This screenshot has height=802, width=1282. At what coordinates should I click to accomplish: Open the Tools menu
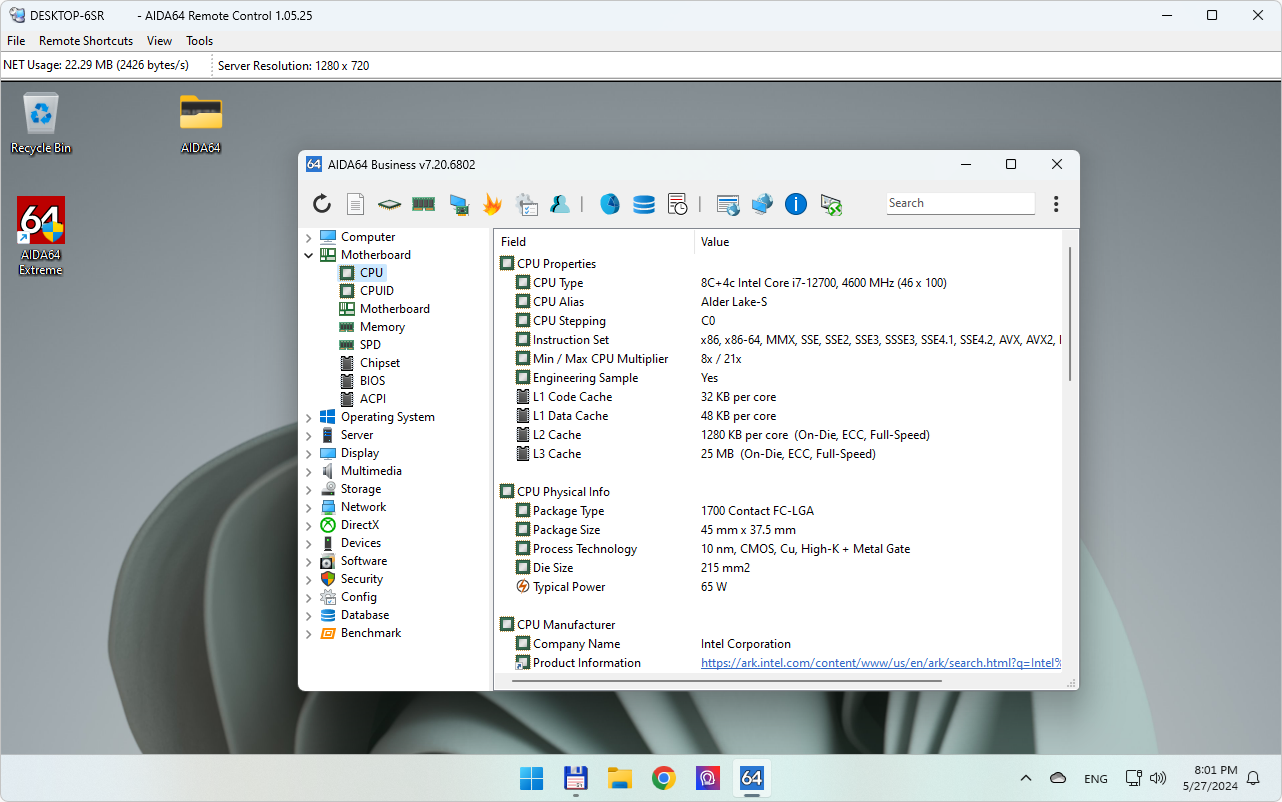pos(199,41)
